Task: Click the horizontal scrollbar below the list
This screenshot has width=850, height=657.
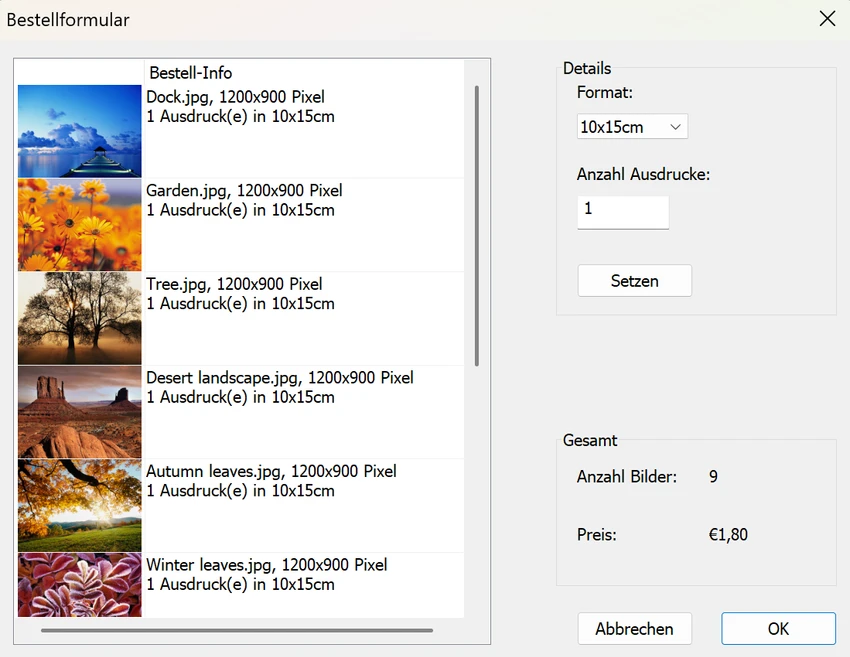Action: click(x=237, y=630)
